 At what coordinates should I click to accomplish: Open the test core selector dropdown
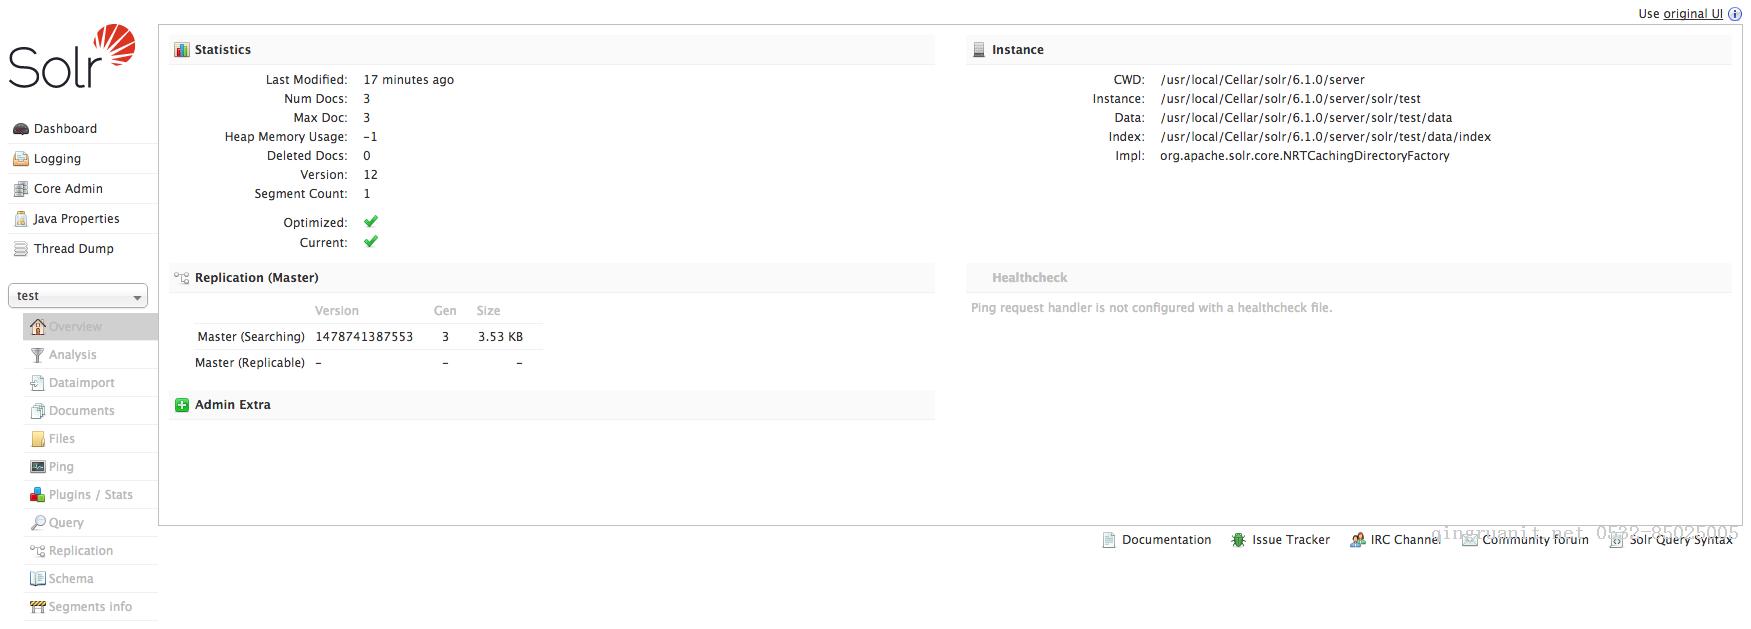pos(78,296)
